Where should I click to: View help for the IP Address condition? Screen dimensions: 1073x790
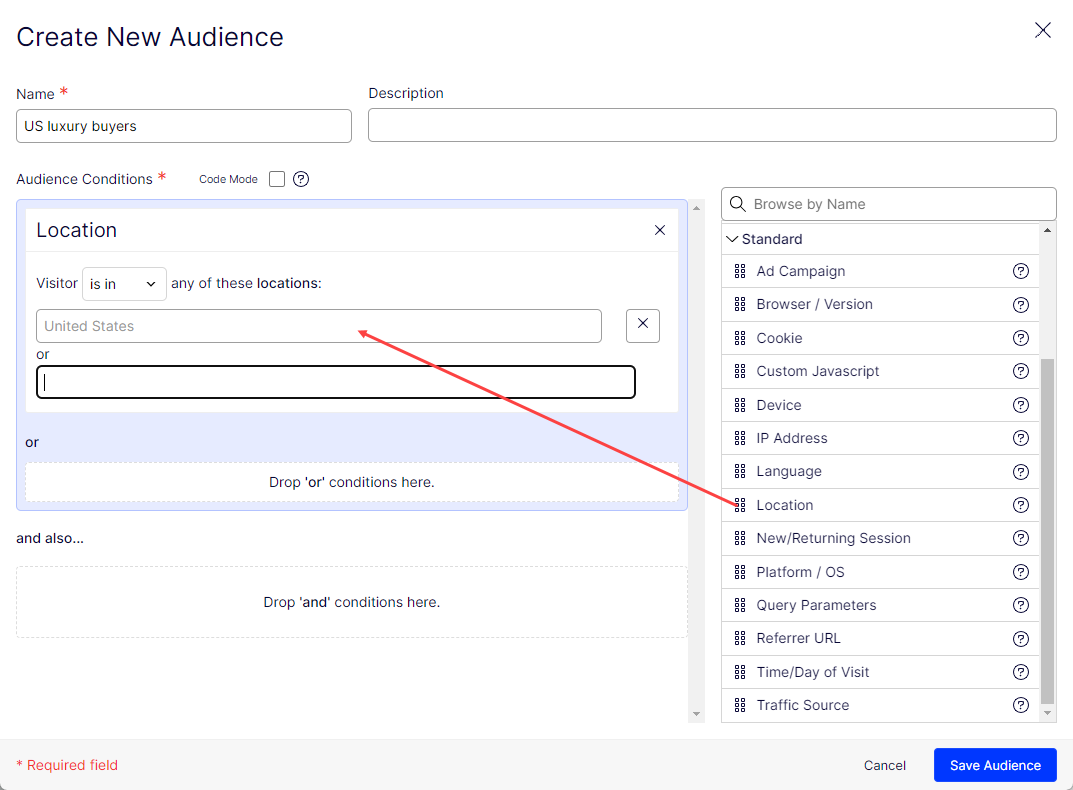tap(1020, 438)
